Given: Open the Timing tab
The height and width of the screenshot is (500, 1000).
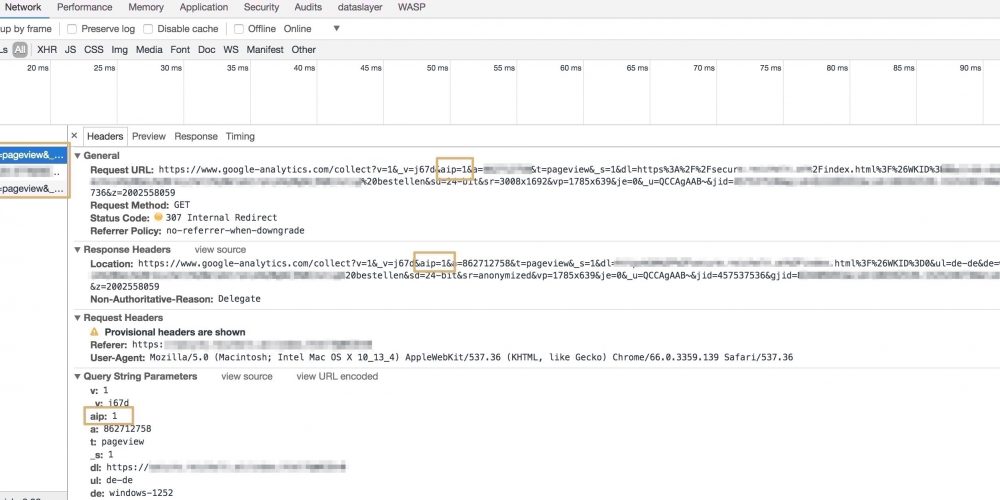Looking at the screenshot, I should (x=240, y=136).
